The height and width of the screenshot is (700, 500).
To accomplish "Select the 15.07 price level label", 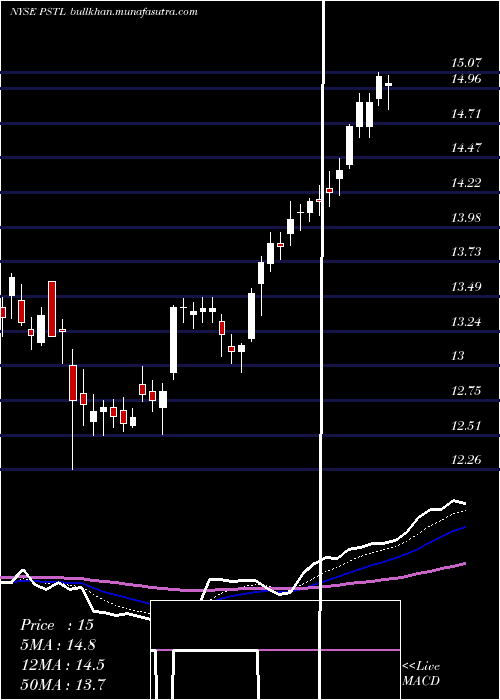I will [x=466, y=63].
